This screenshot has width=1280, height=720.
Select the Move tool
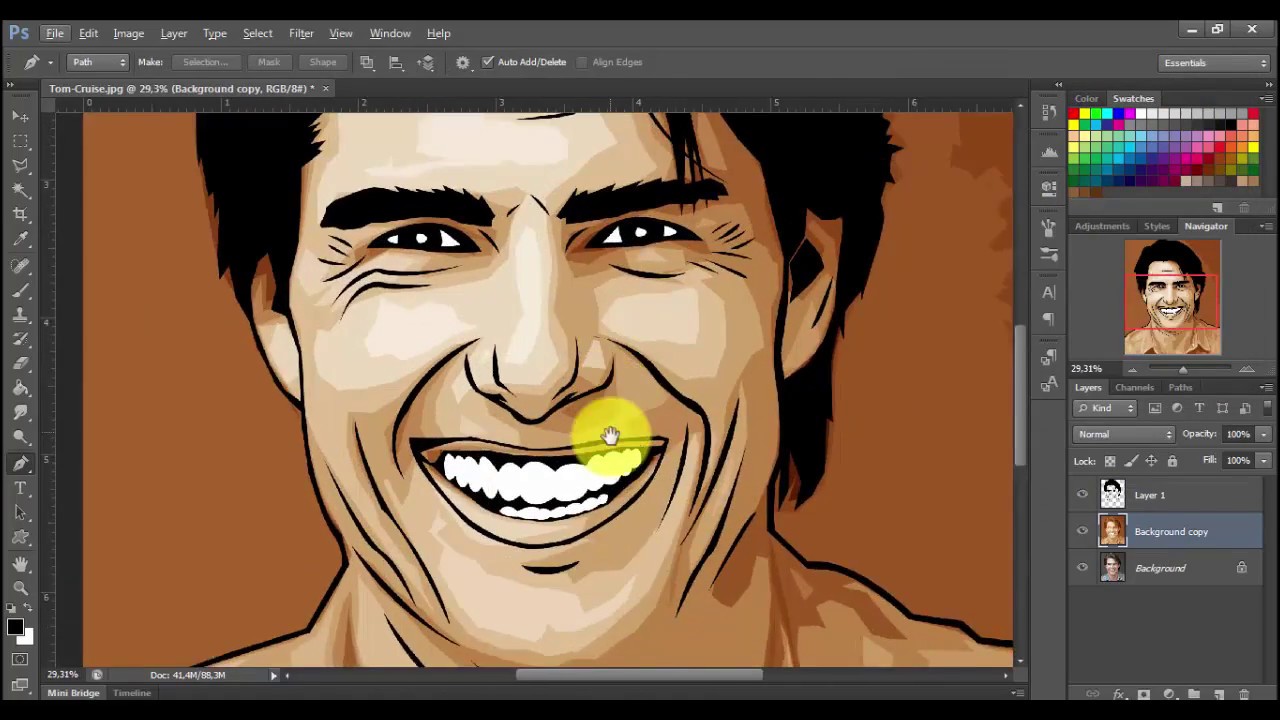coord(21,117)
